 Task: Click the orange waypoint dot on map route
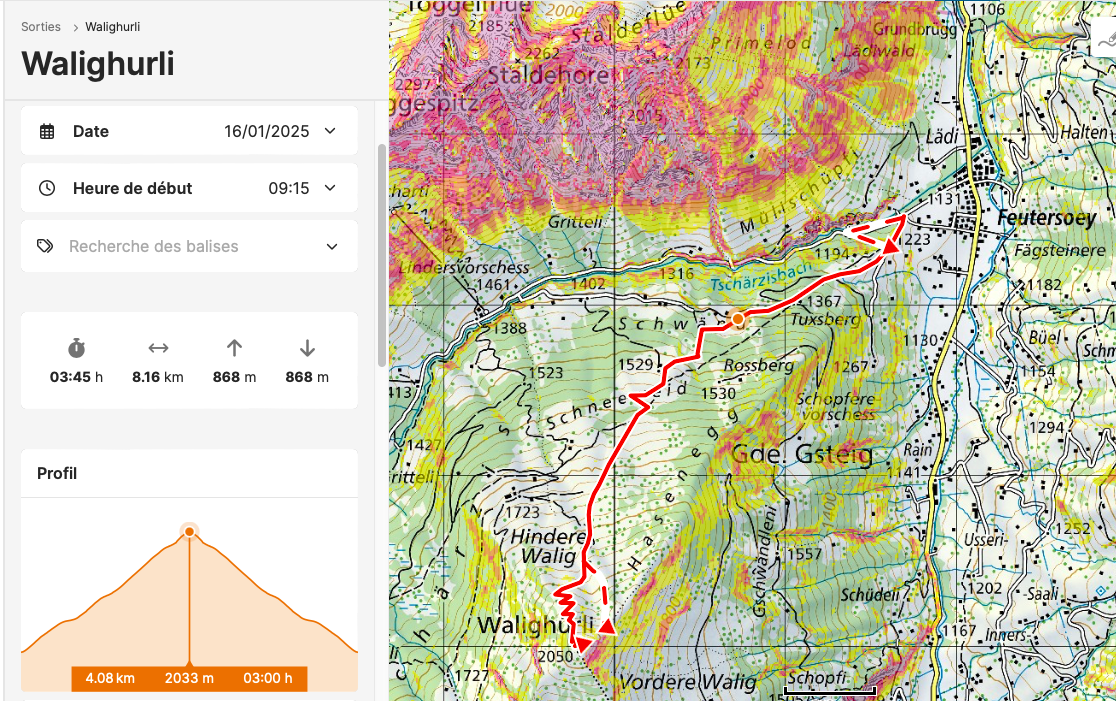tap(738, 319)
